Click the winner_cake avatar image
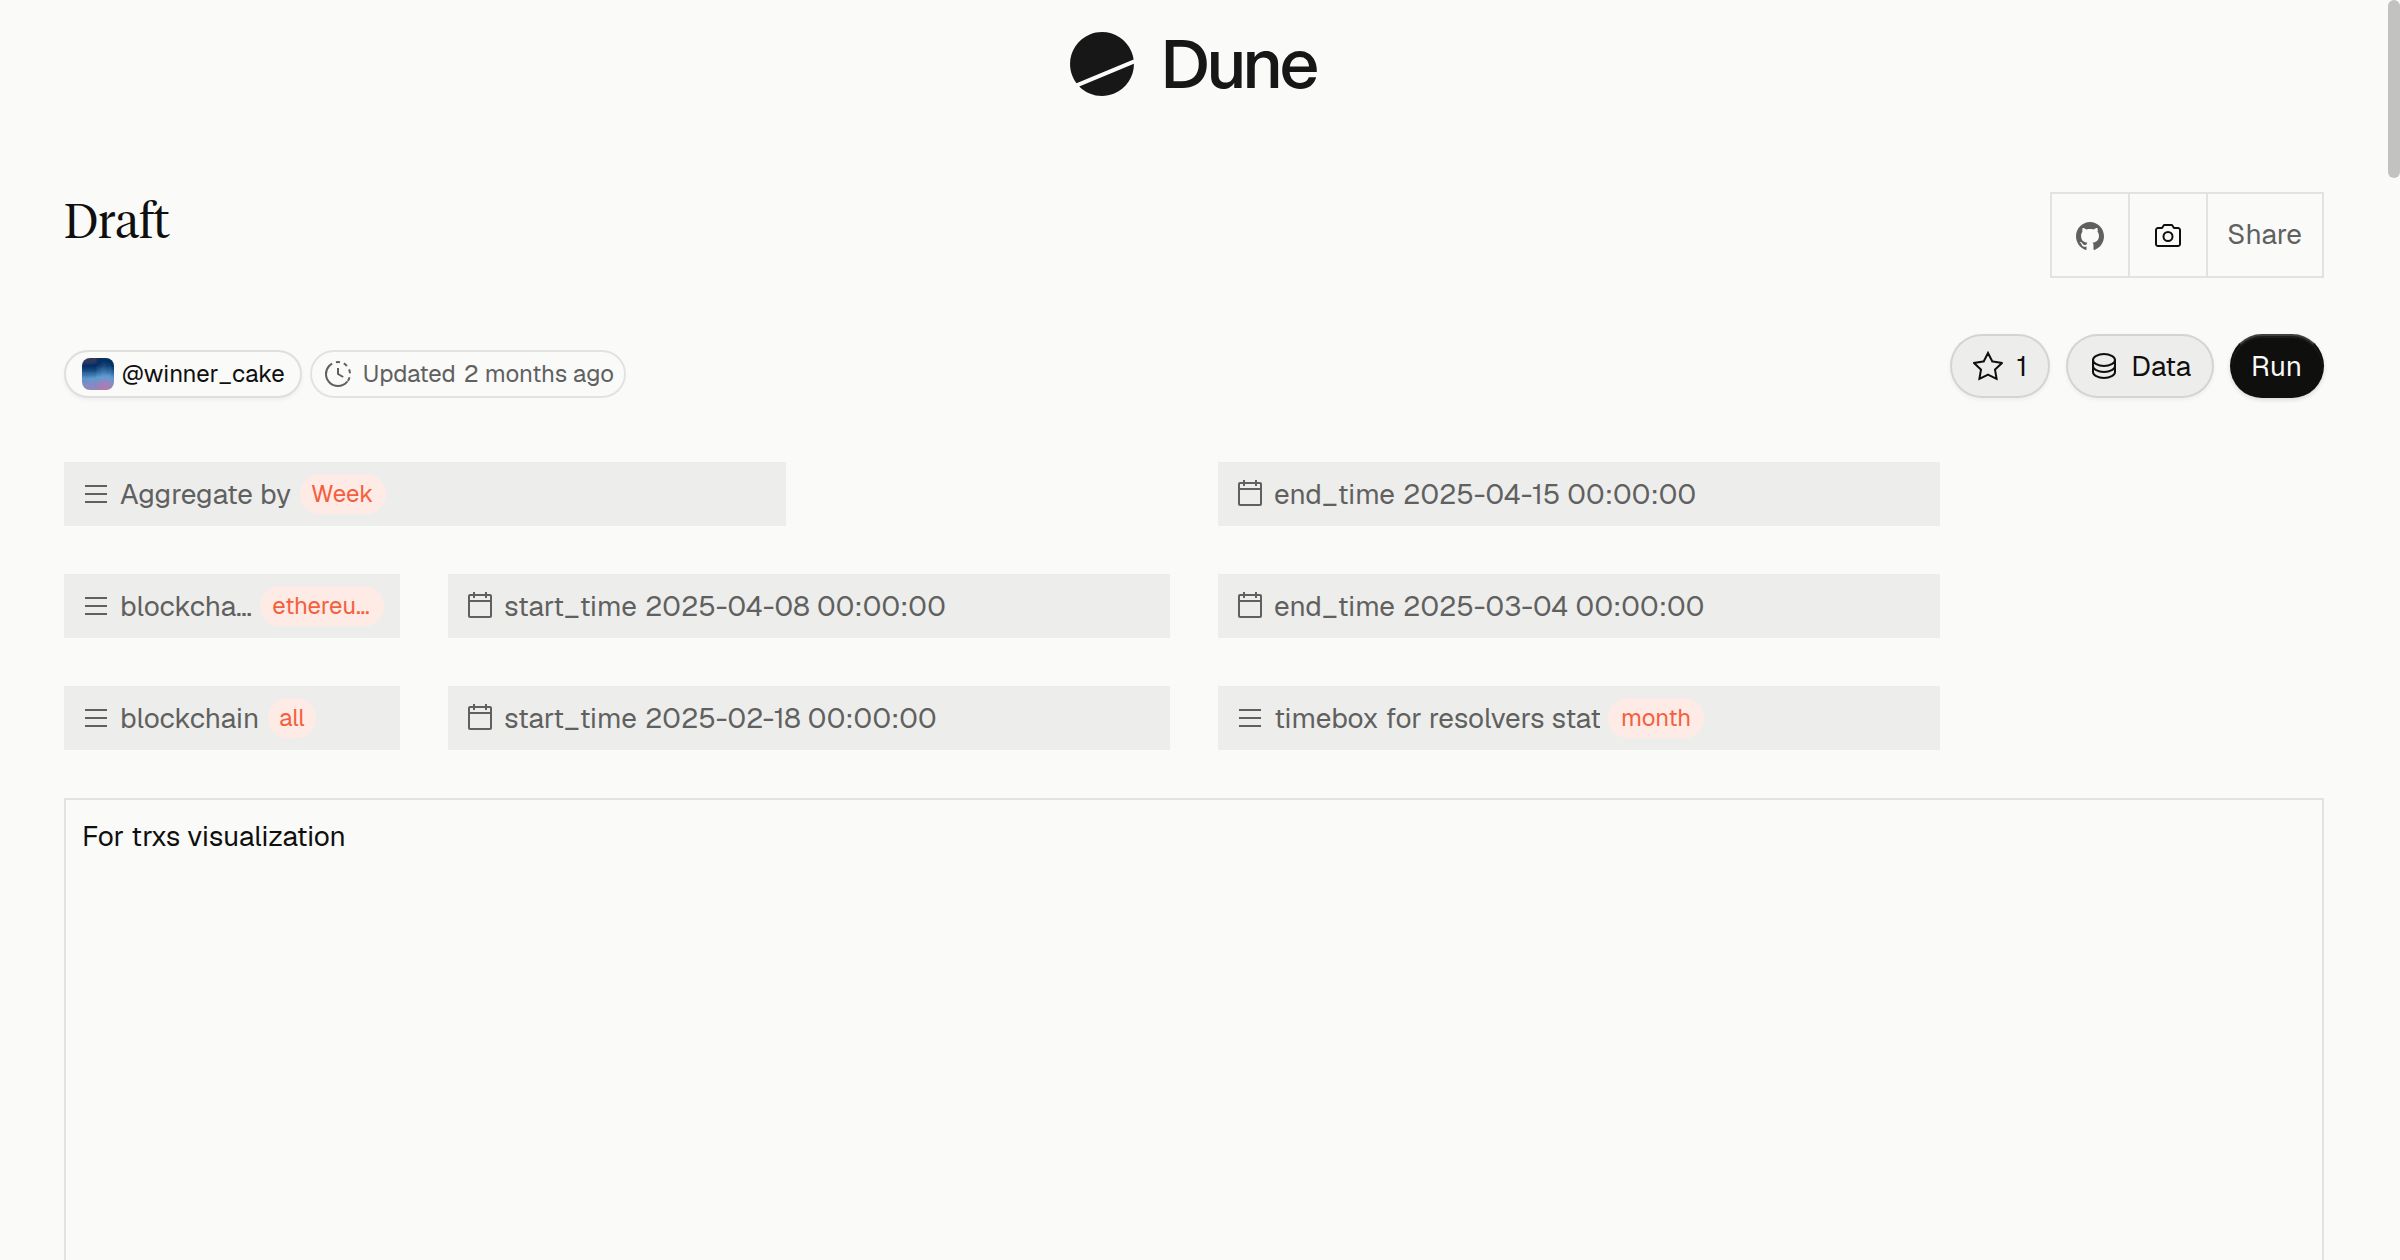Viewport: 2400px width, 1260px height. (98, 374)
